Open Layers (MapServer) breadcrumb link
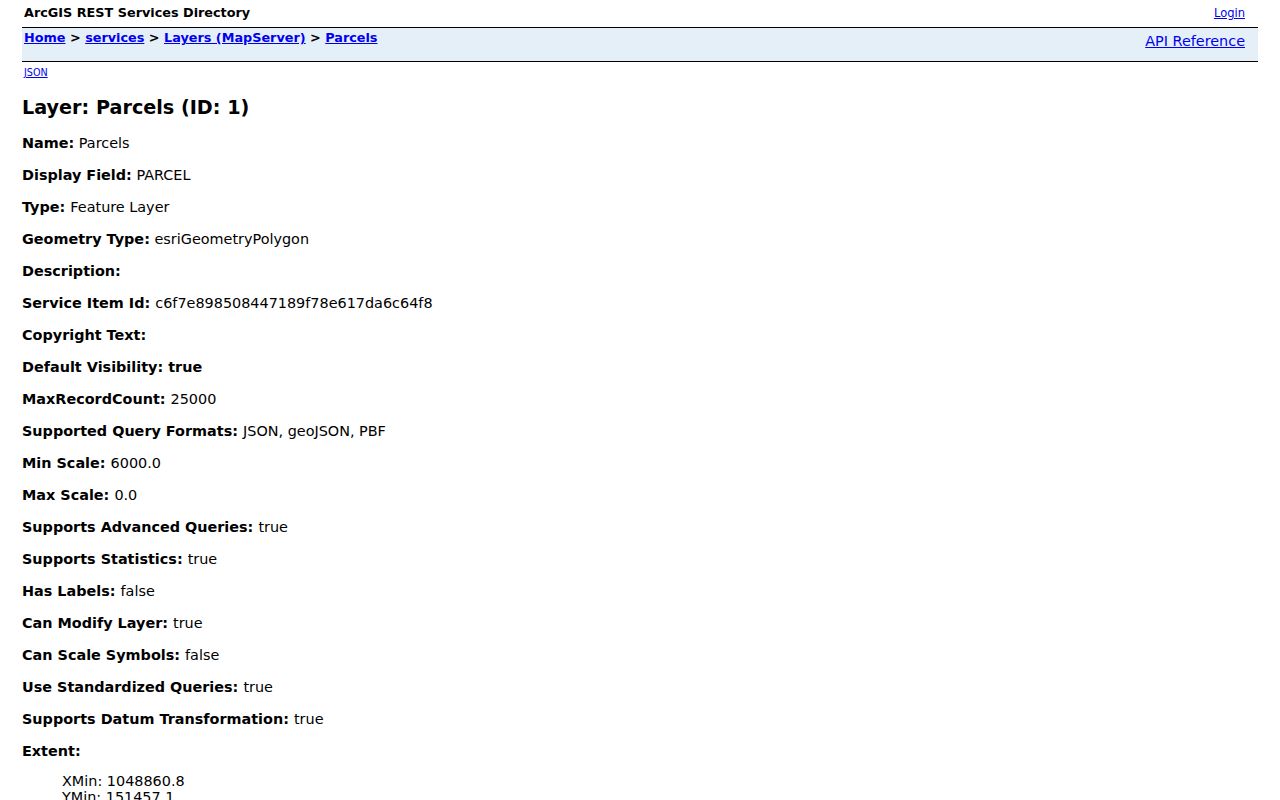 235,38
